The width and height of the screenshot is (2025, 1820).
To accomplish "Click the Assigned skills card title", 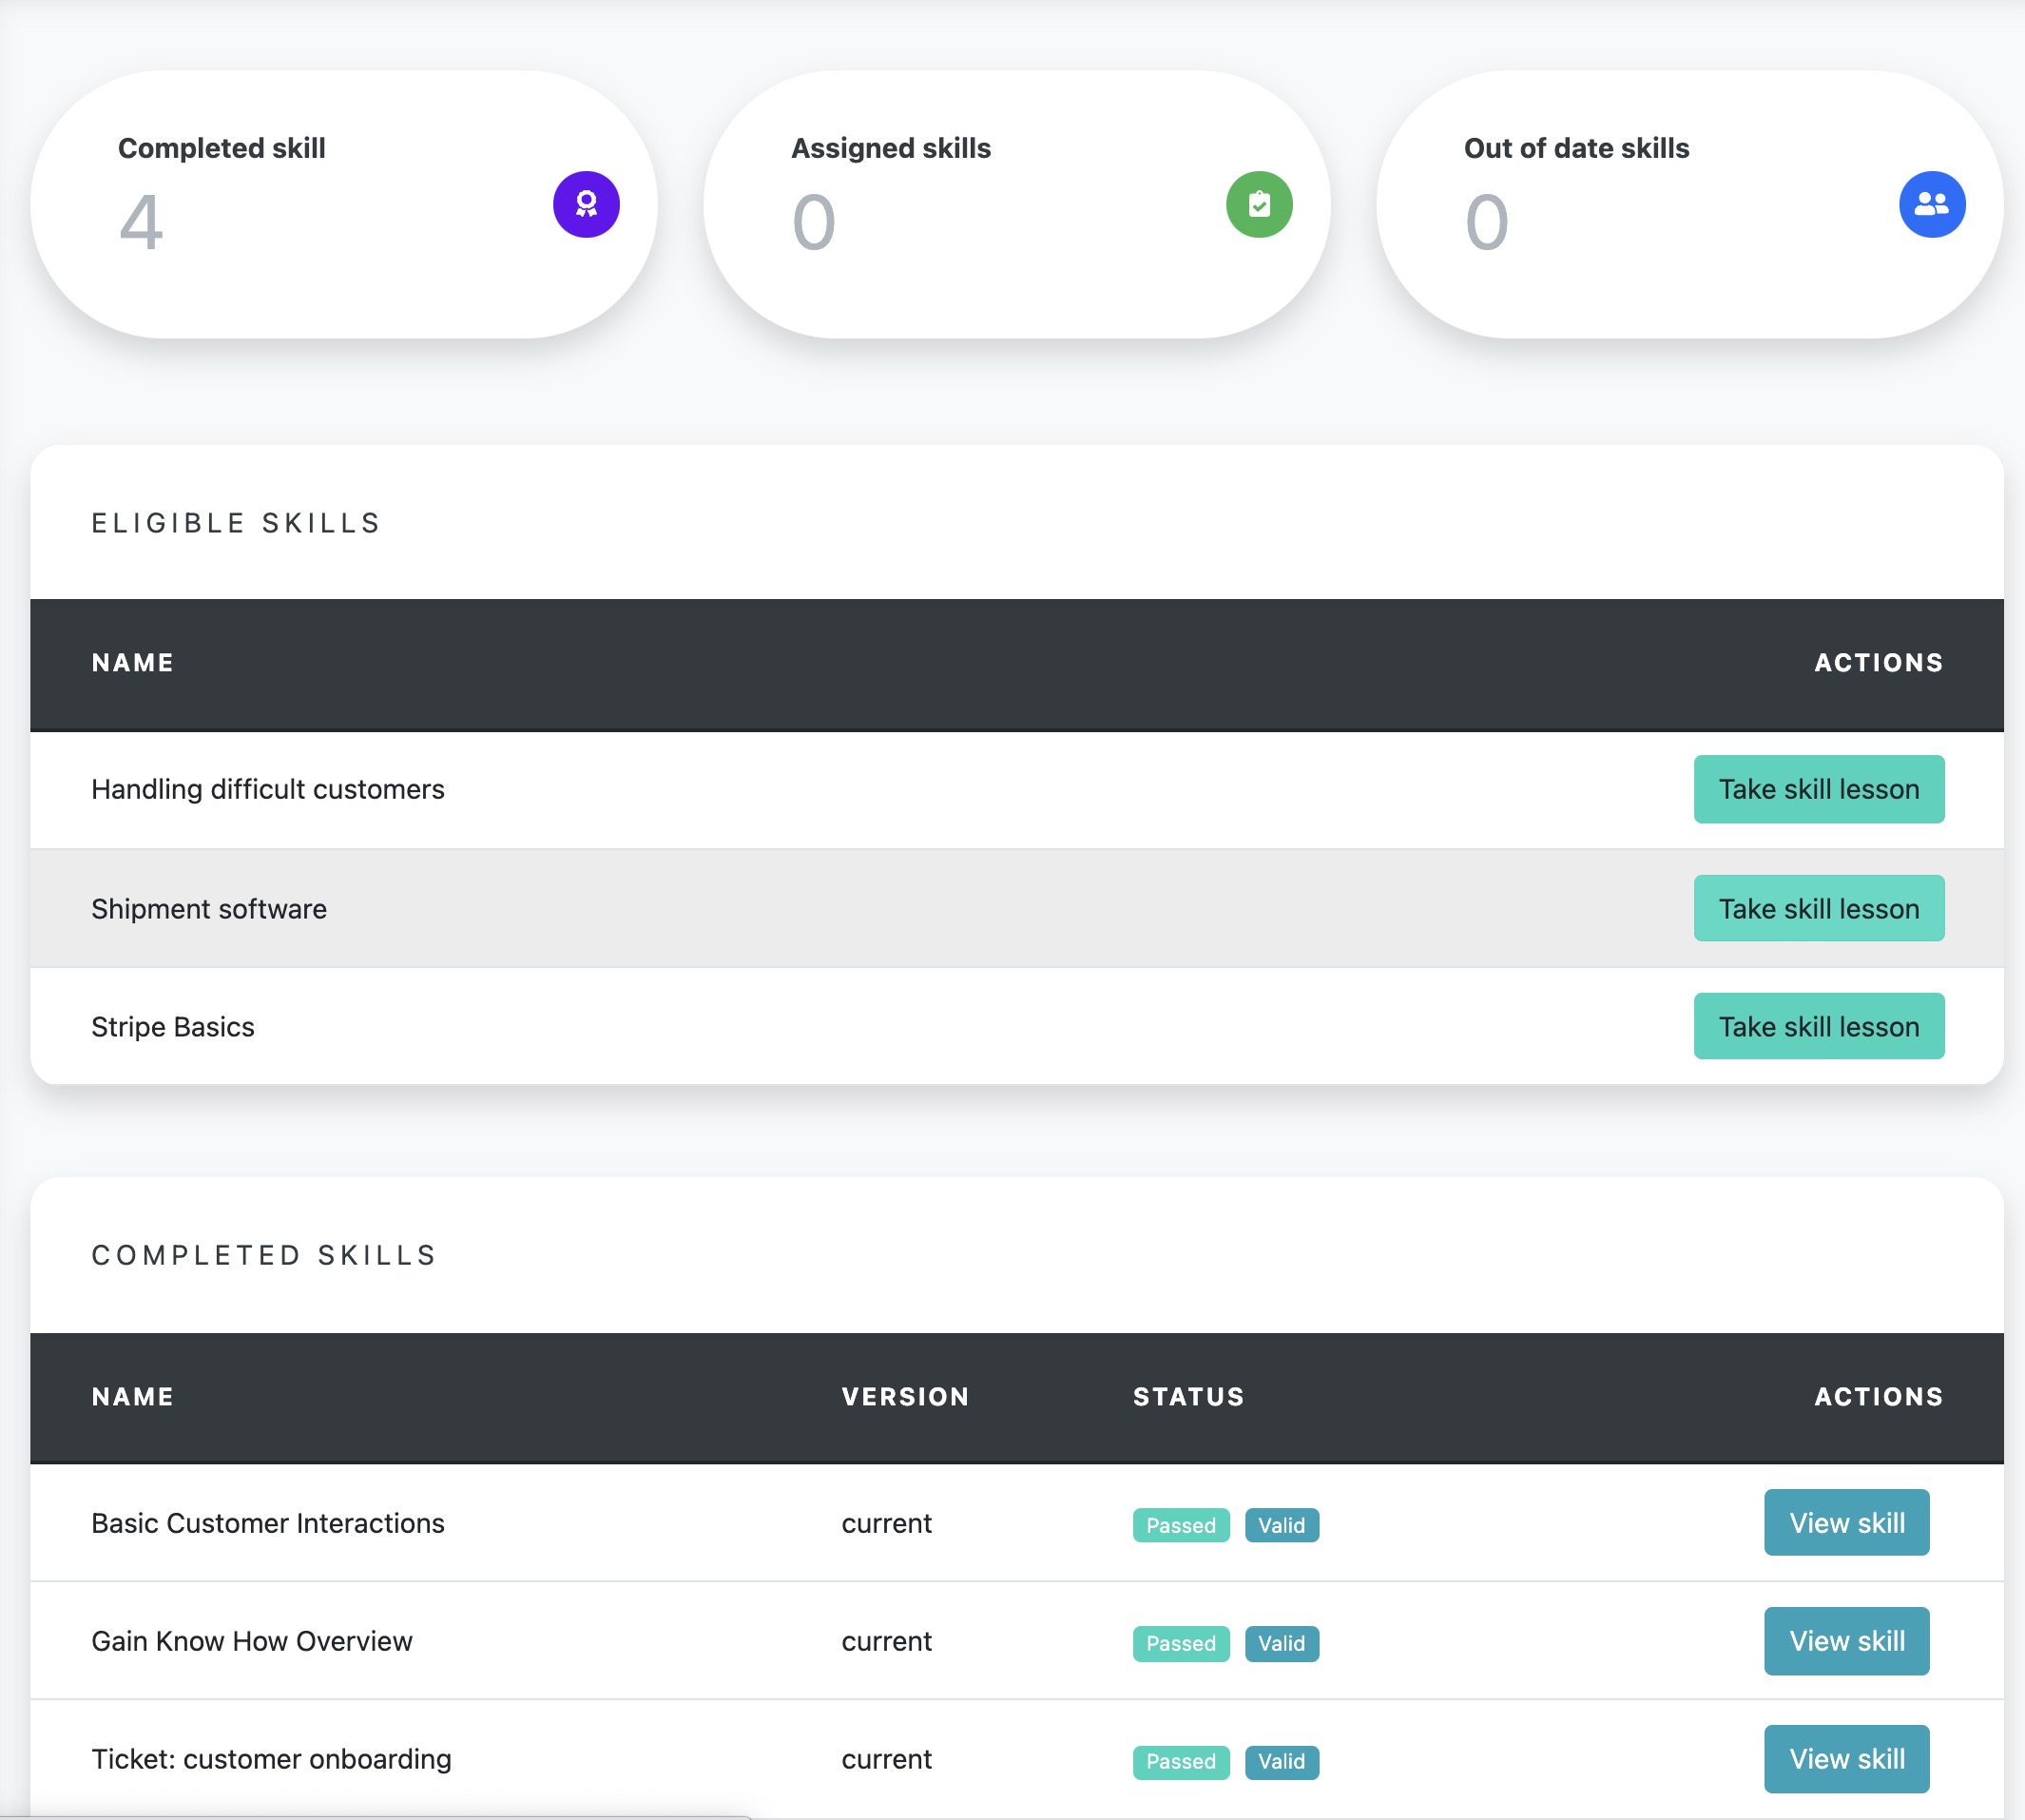I will pos(890,148).
